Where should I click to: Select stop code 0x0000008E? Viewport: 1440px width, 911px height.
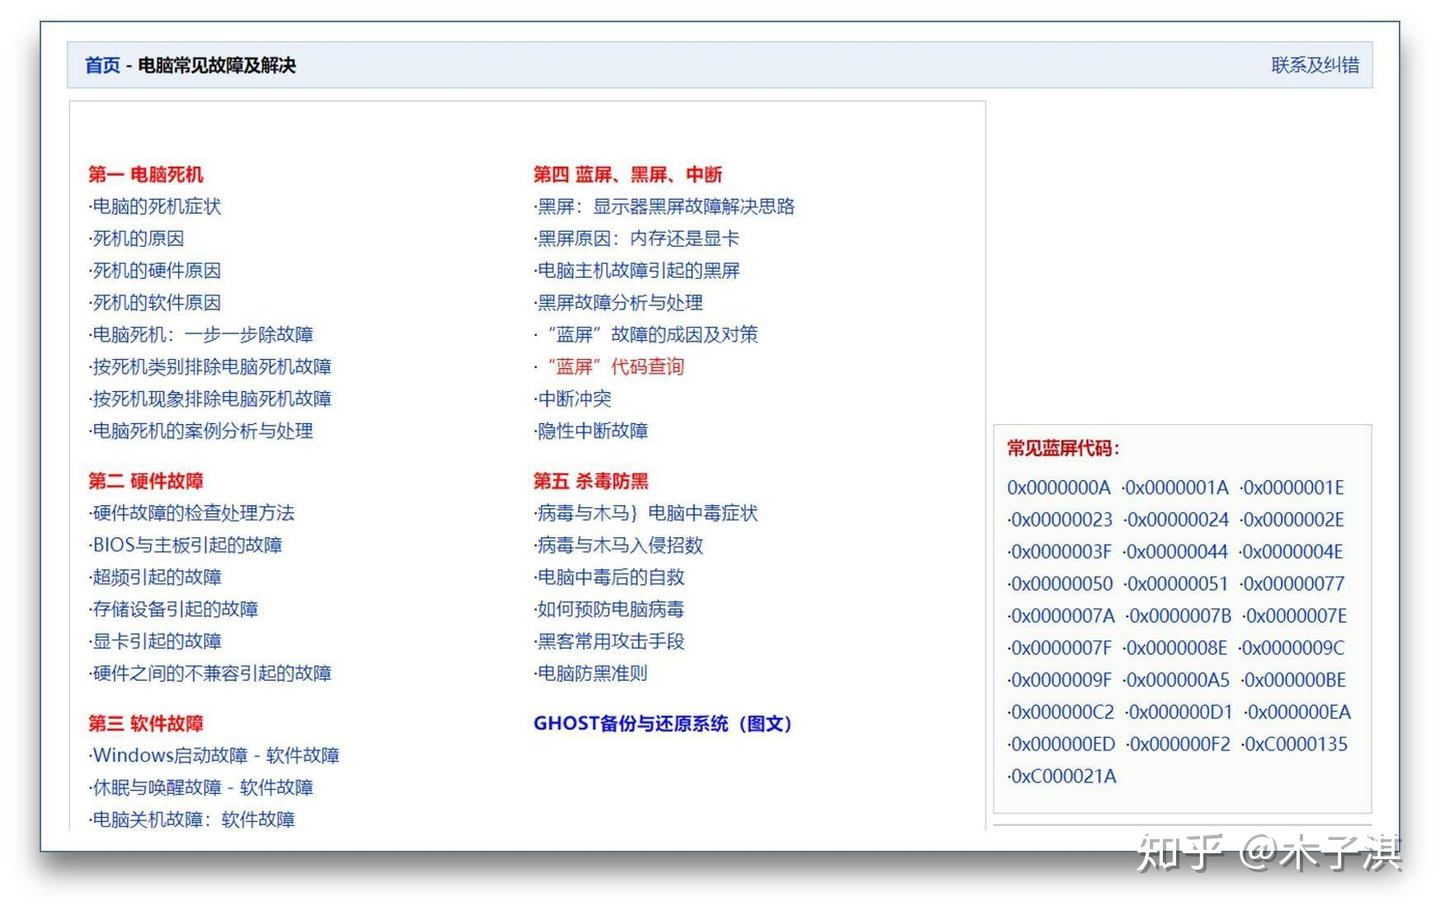coord(1177,647)
